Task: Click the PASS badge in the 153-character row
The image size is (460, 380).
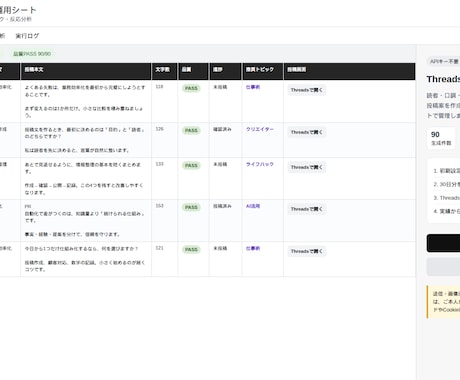Action: [191, 207]
